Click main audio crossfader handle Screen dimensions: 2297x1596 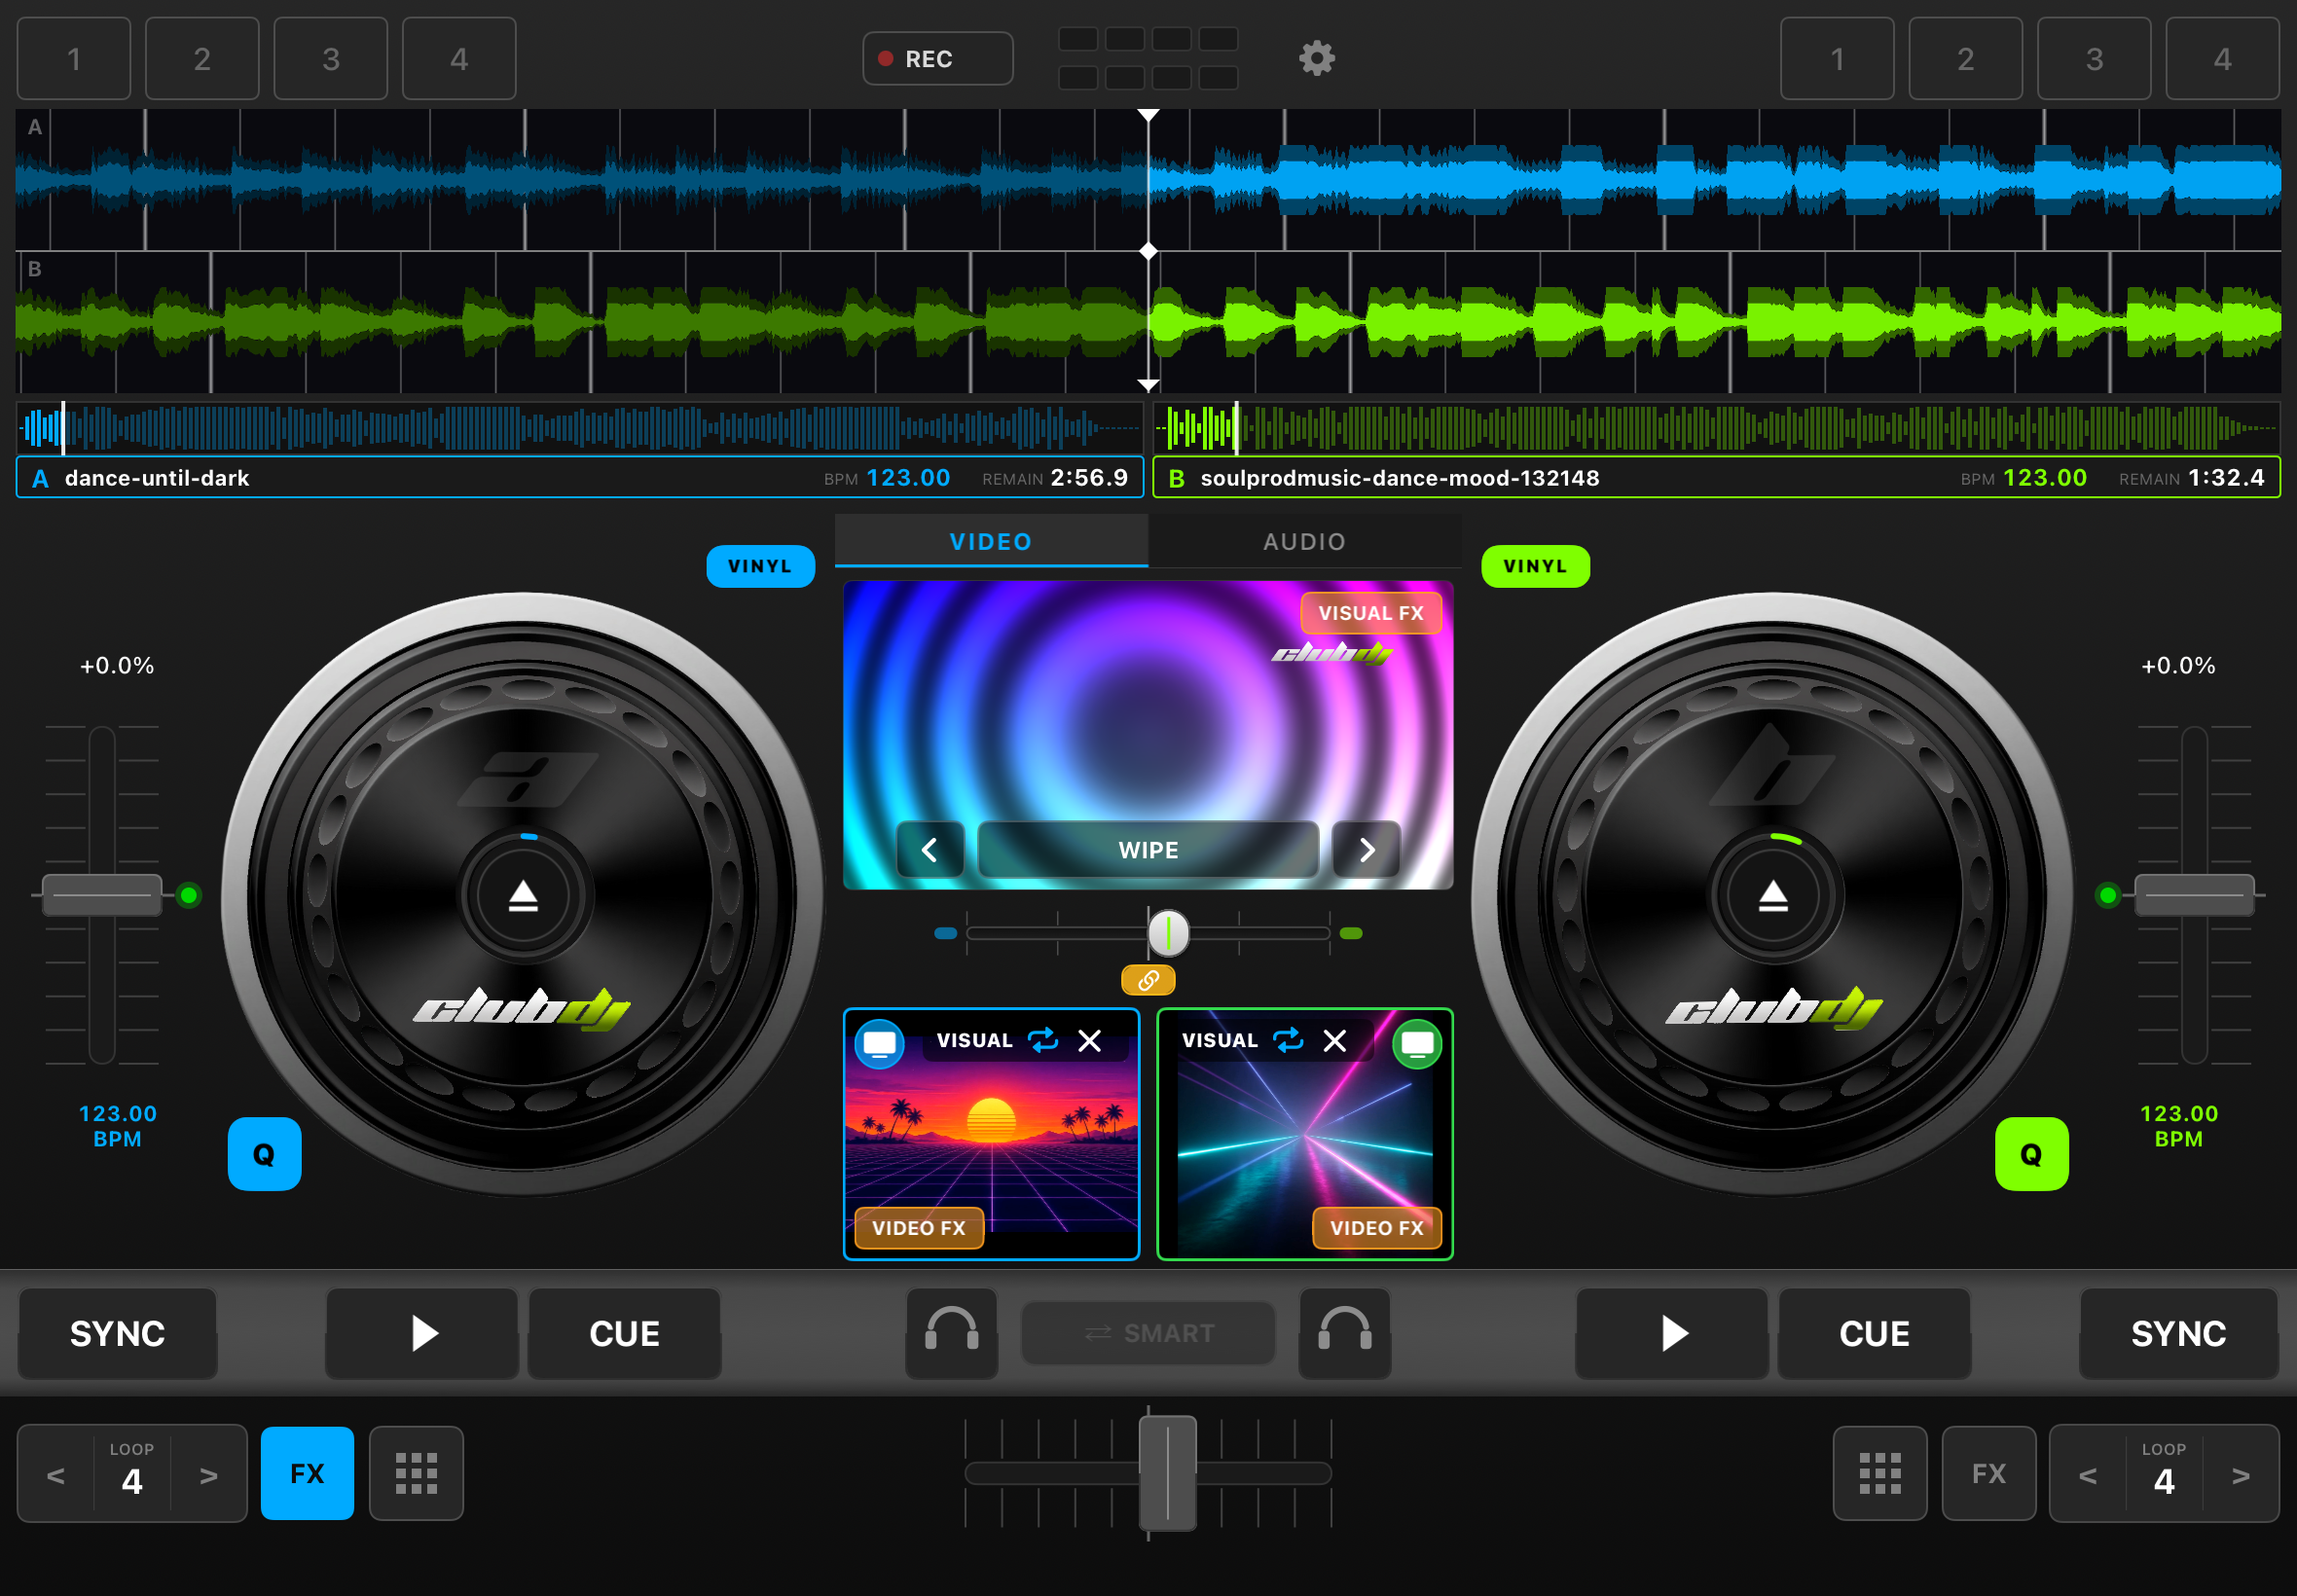1167,1473
